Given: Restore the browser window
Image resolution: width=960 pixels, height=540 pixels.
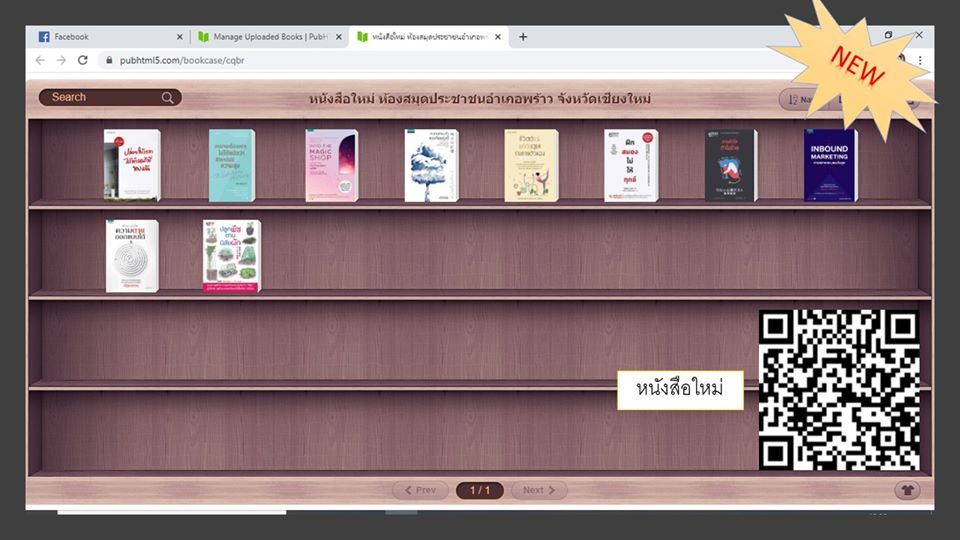Looking at the screenshot, I should [888, 35].
